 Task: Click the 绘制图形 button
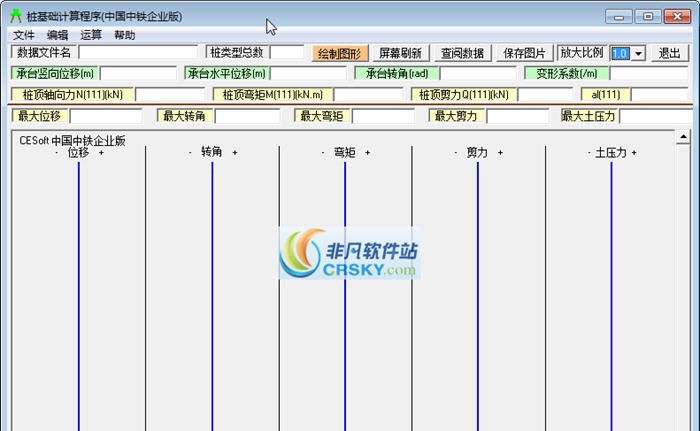tap(340, 53)
